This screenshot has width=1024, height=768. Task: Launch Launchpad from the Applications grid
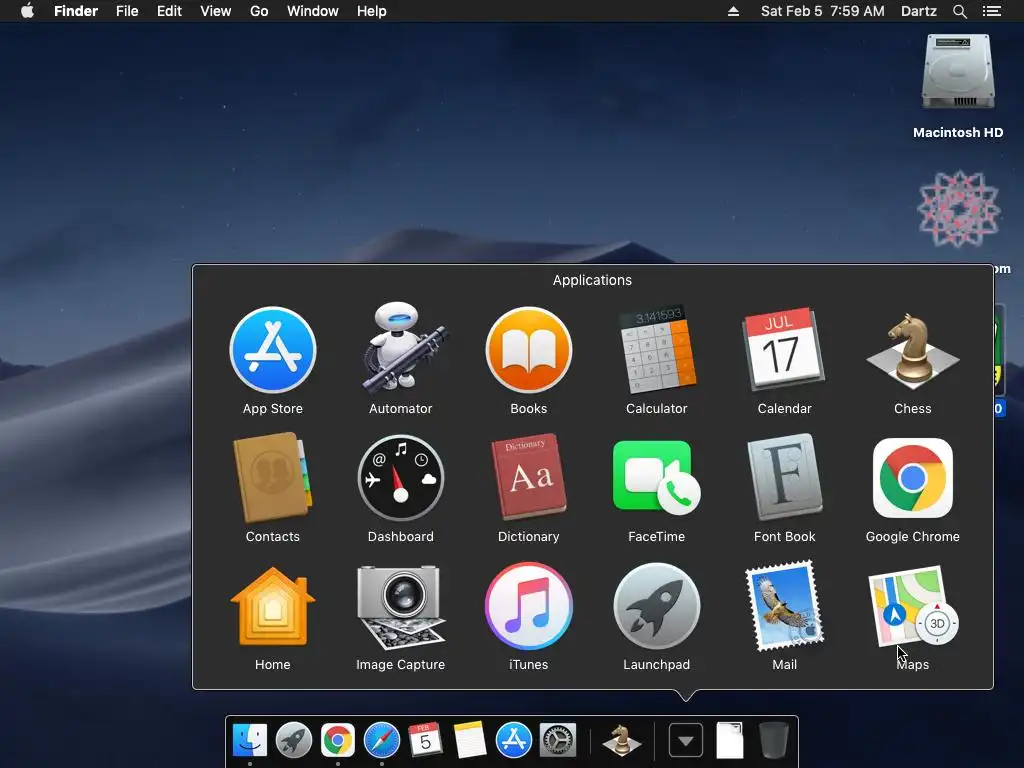pyautogui.click(x=657, y=606)
